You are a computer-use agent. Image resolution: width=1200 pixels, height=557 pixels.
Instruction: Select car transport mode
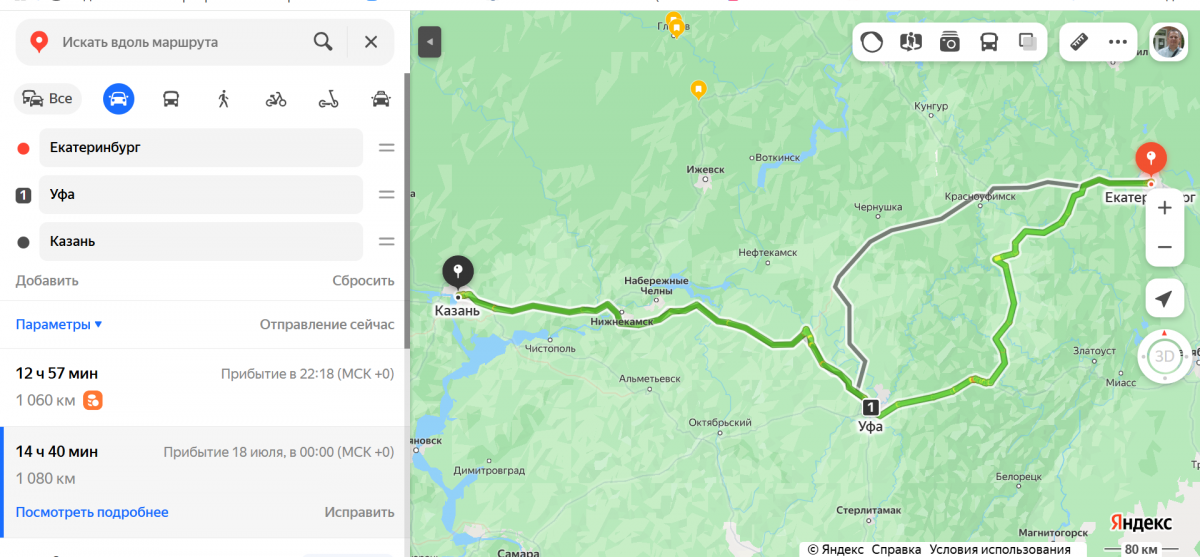click(118, 98)
